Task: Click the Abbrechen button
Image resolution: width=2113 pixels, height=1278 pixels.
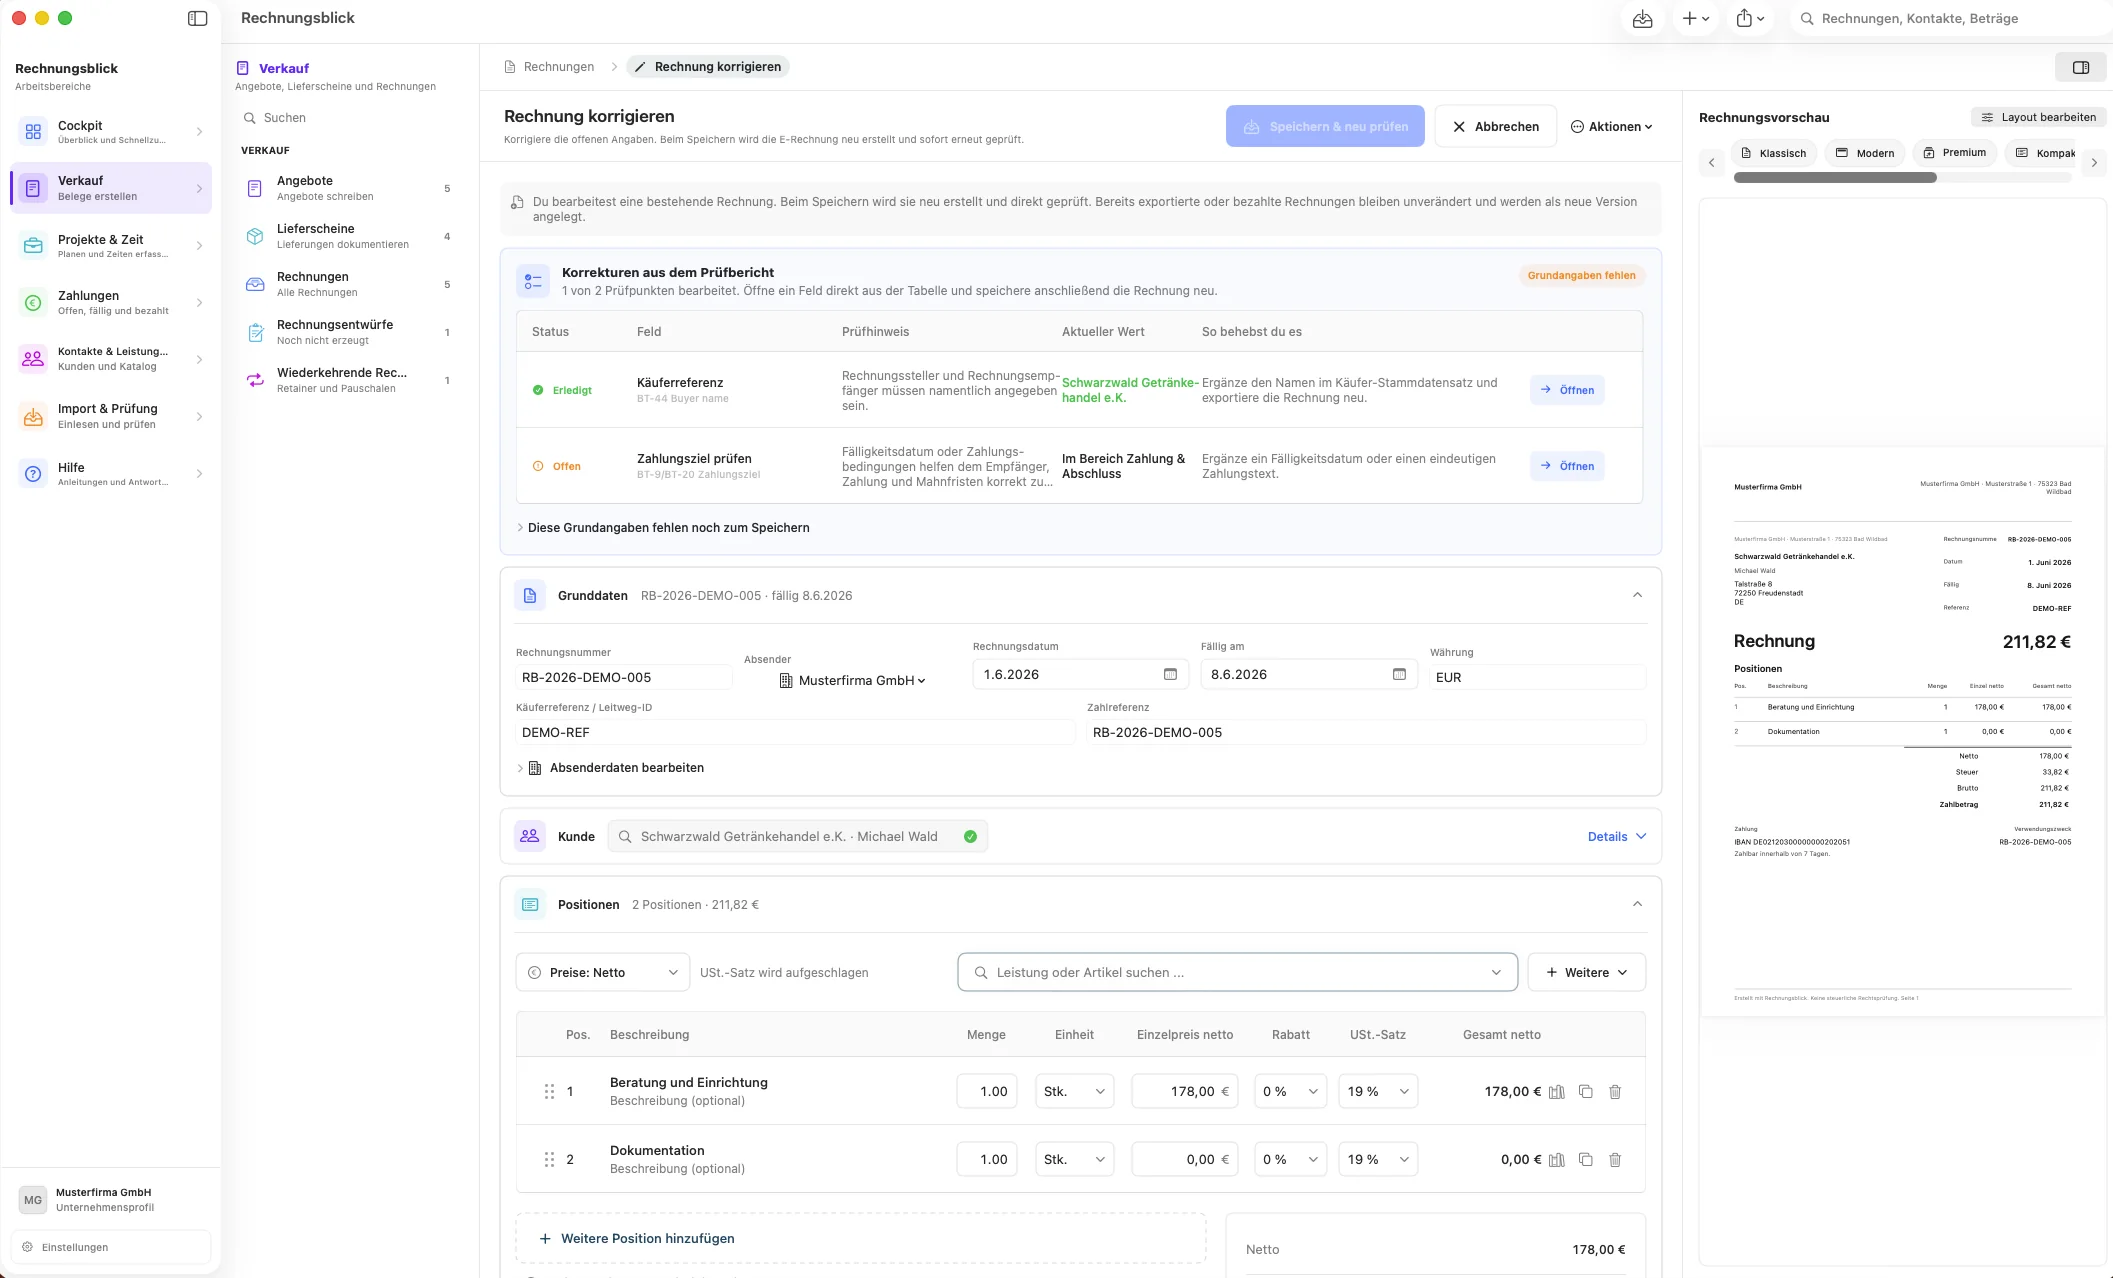Action: tap(1495, 127)
